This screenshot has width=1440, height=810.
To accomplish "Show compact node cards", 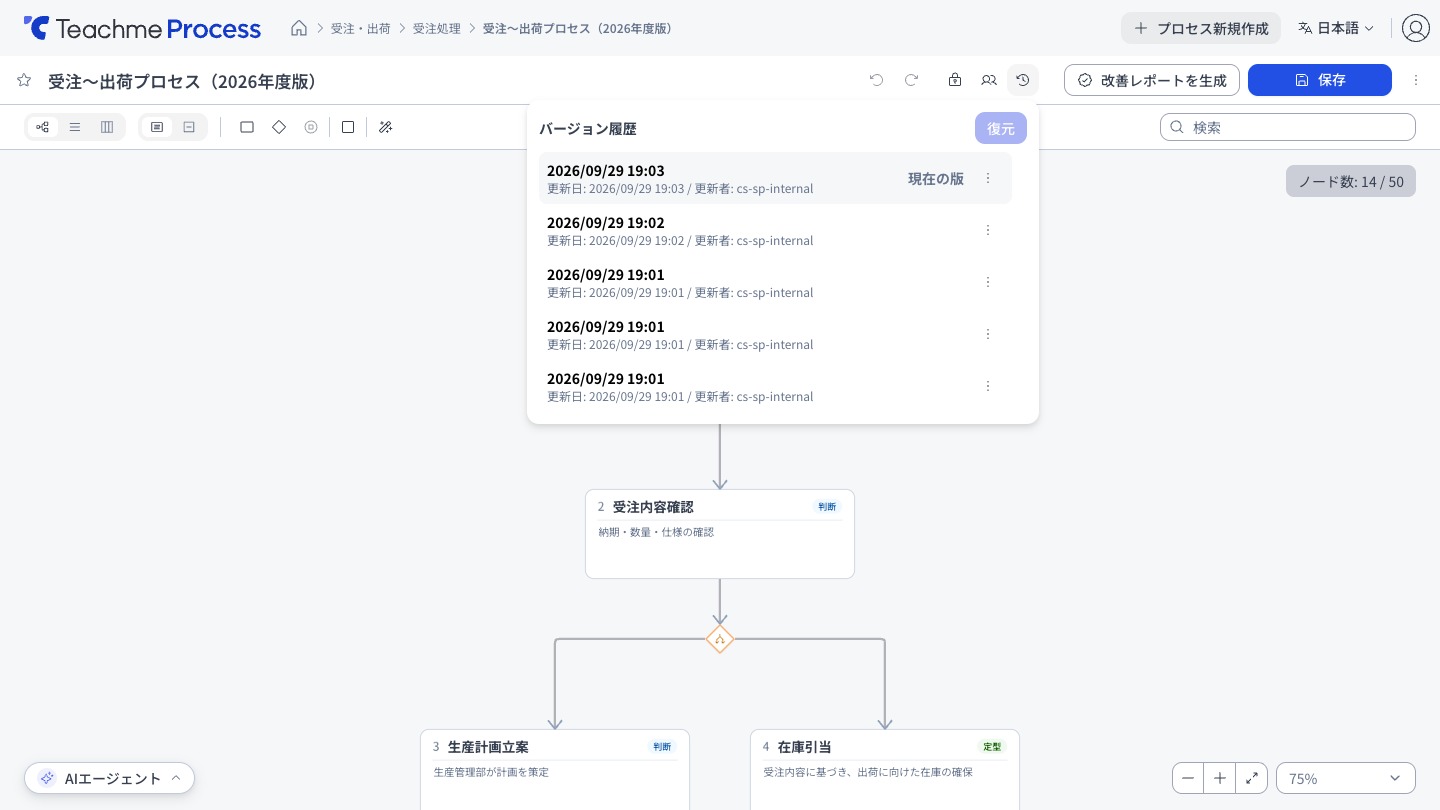I will (x=189, y=127).
